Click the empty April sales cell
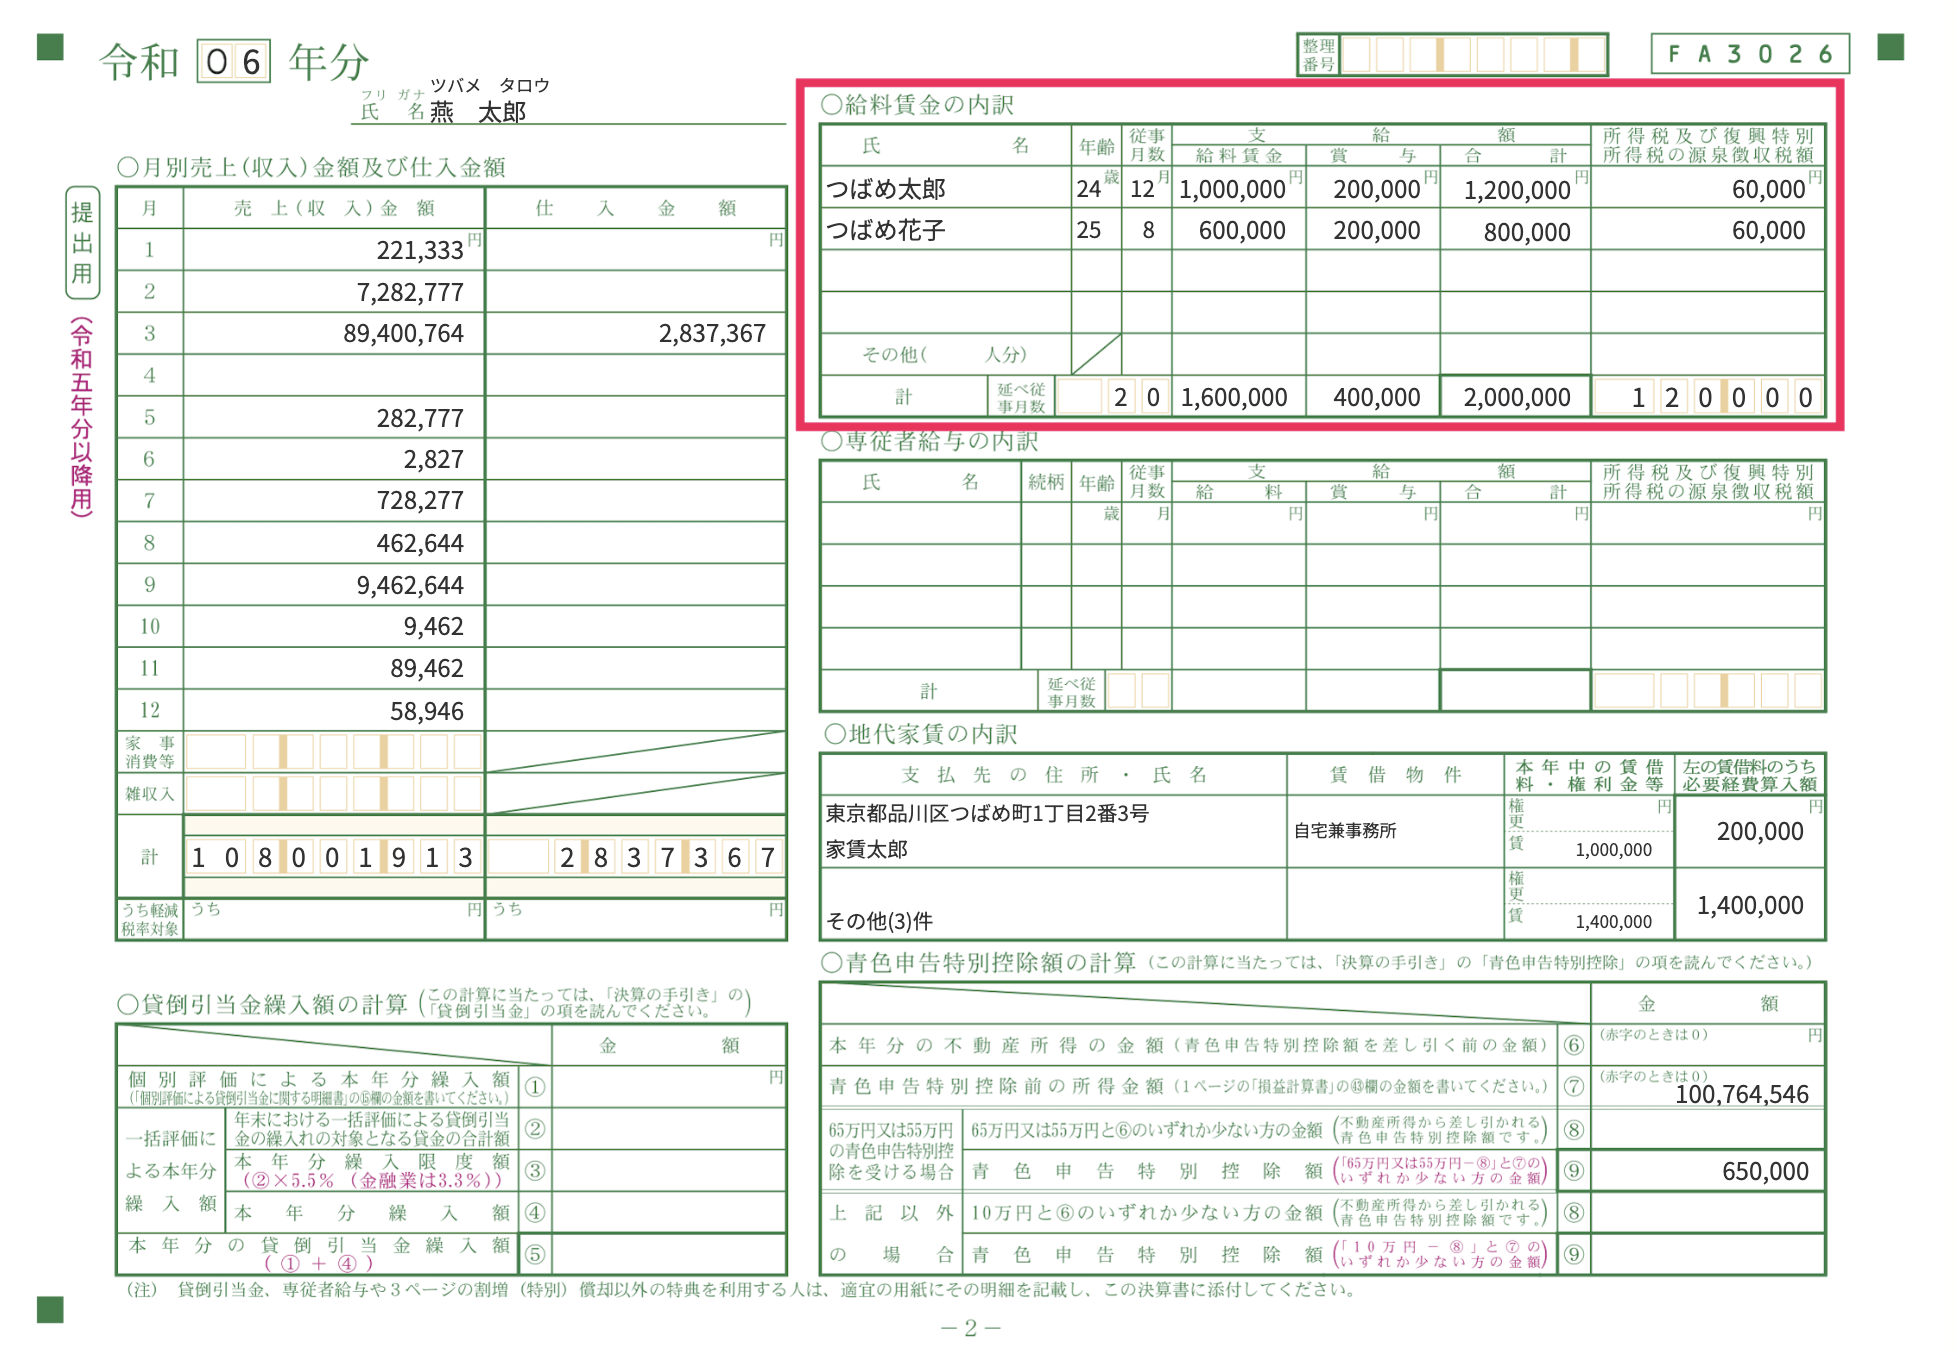 334,375
